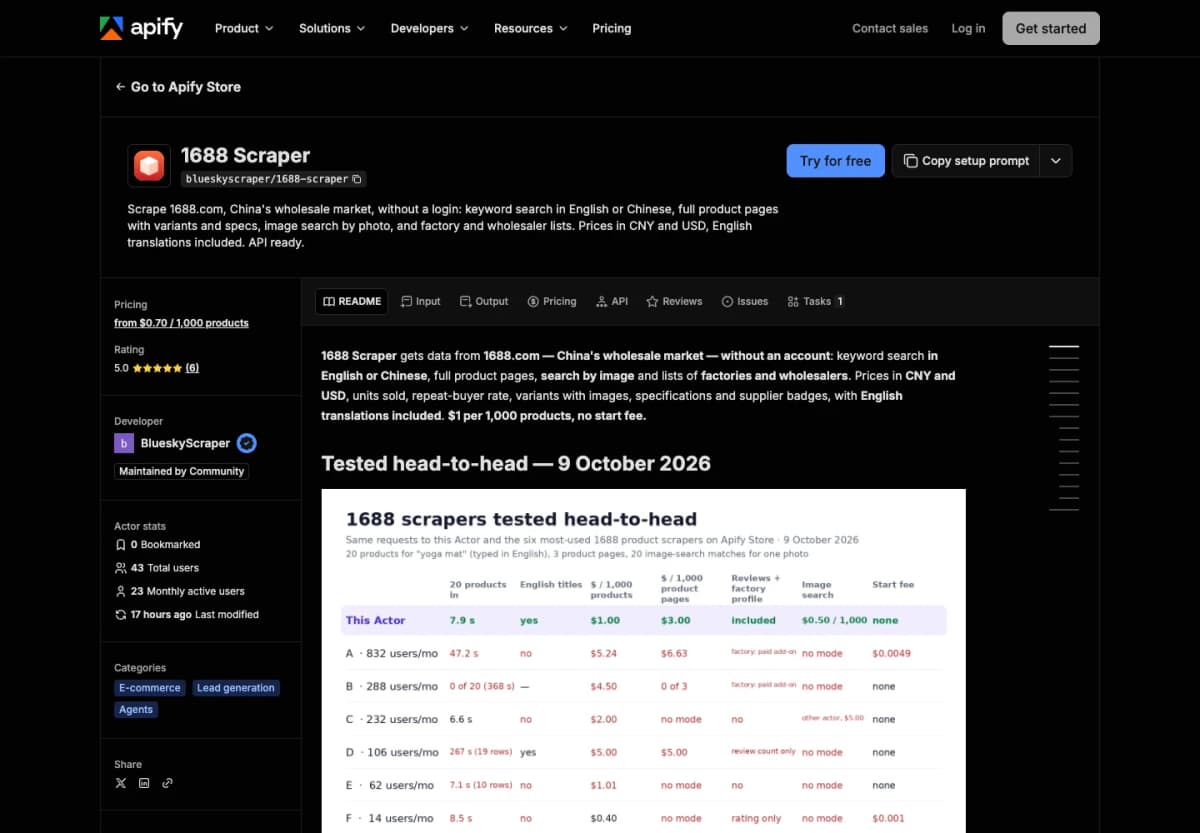Click the Monthly active users icon
The width and height of the screenshot is (1200, 833).
[121, 591]
